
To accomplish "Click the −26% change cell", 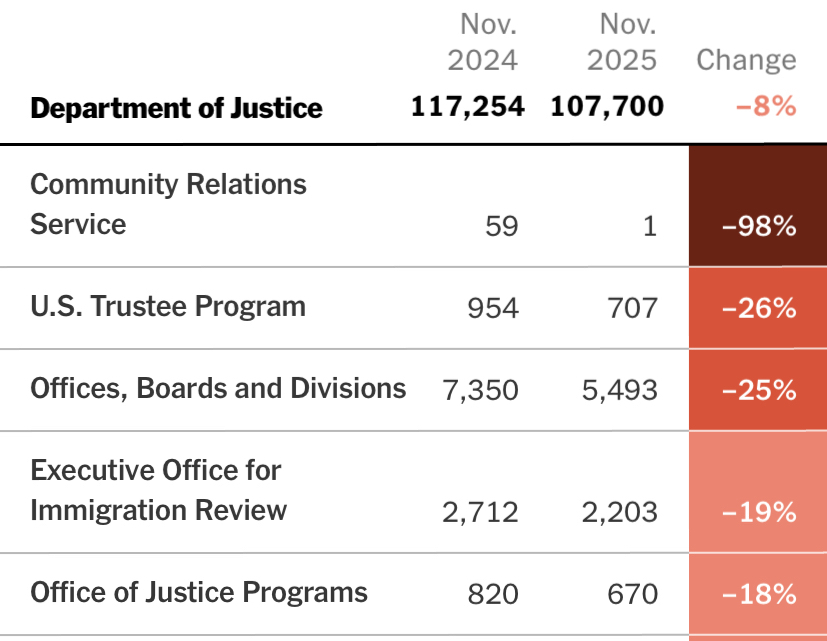I will [x=758, y=308].
